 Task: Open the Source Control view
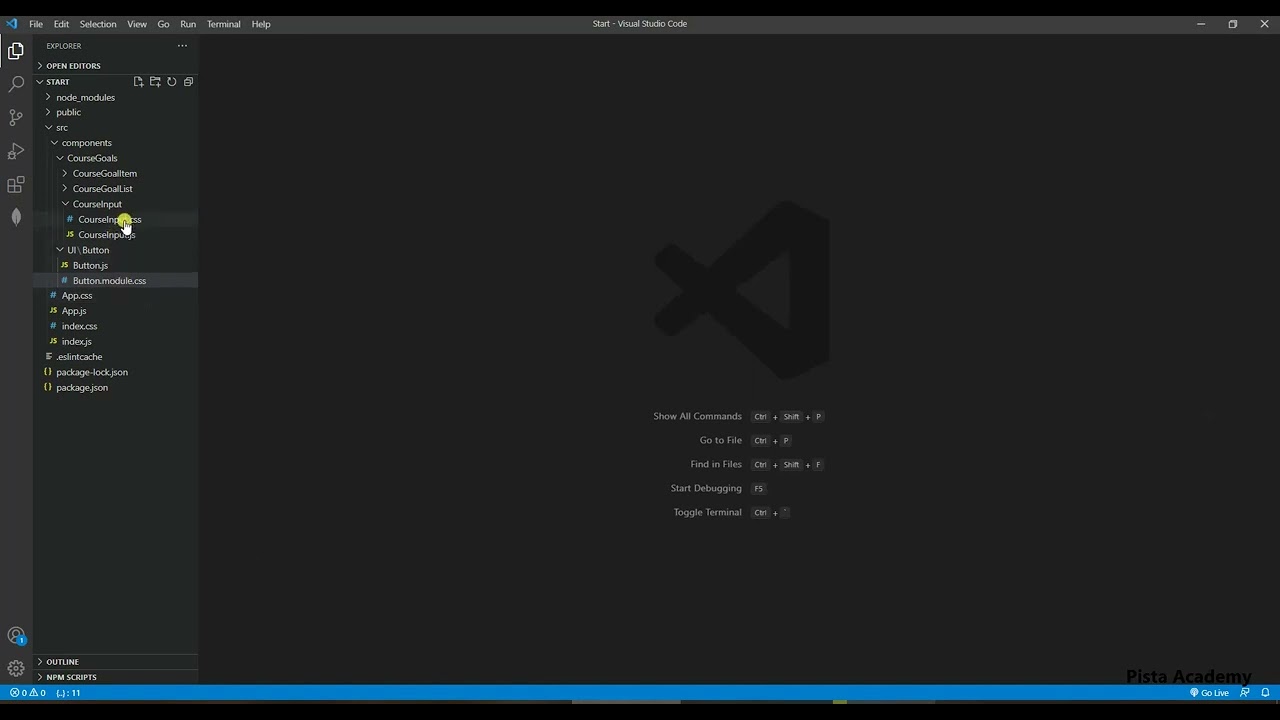(x=16, y=118)
